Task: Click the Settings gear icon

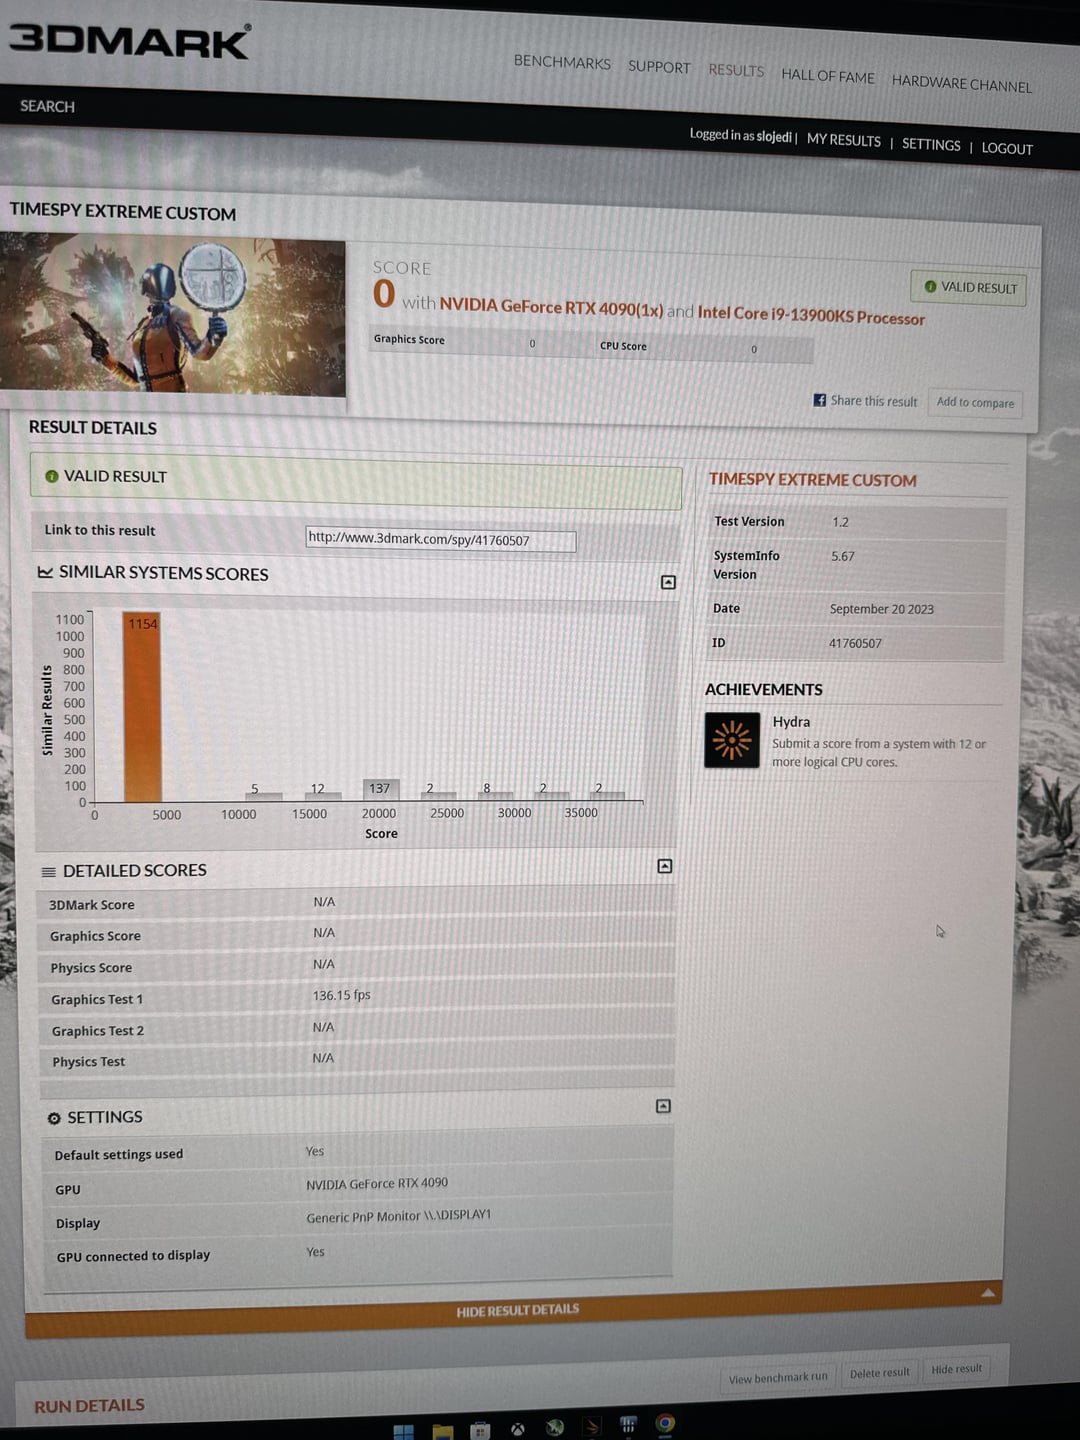Action: [x=54, y=1118]
